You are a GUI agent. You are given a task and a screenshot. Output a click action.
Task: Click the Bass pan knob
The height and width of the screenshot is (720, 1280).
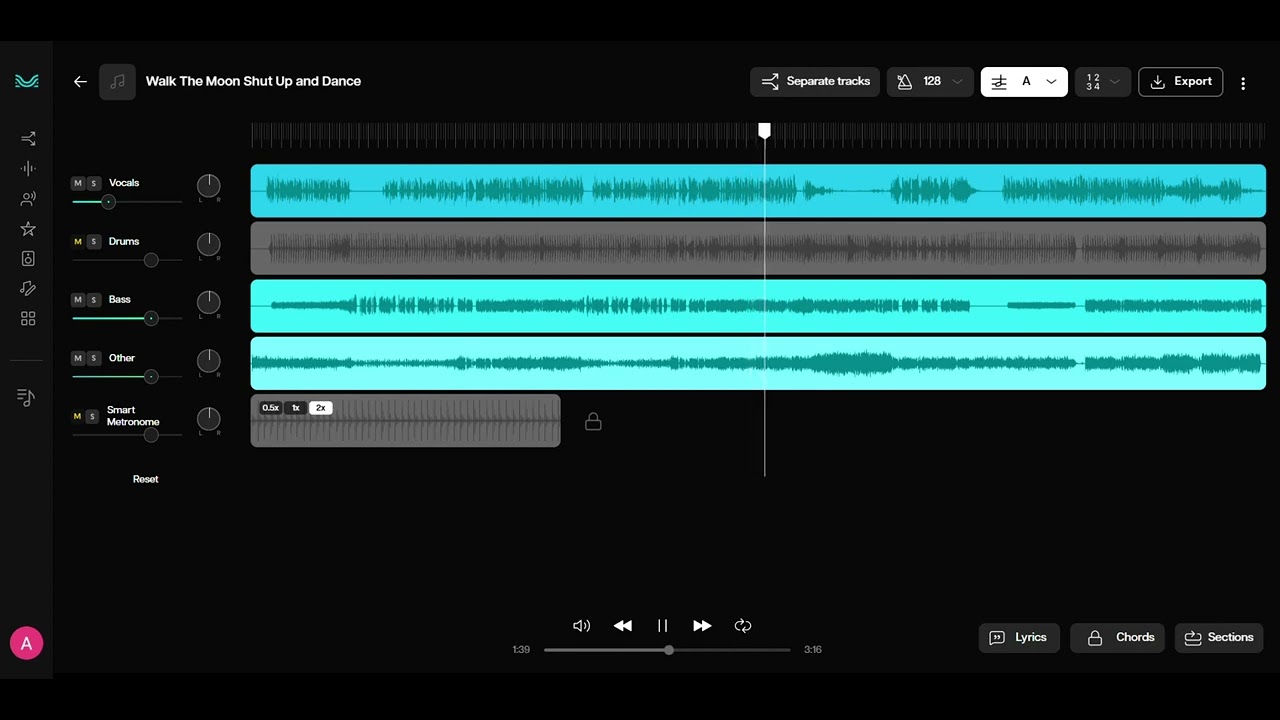208,302
